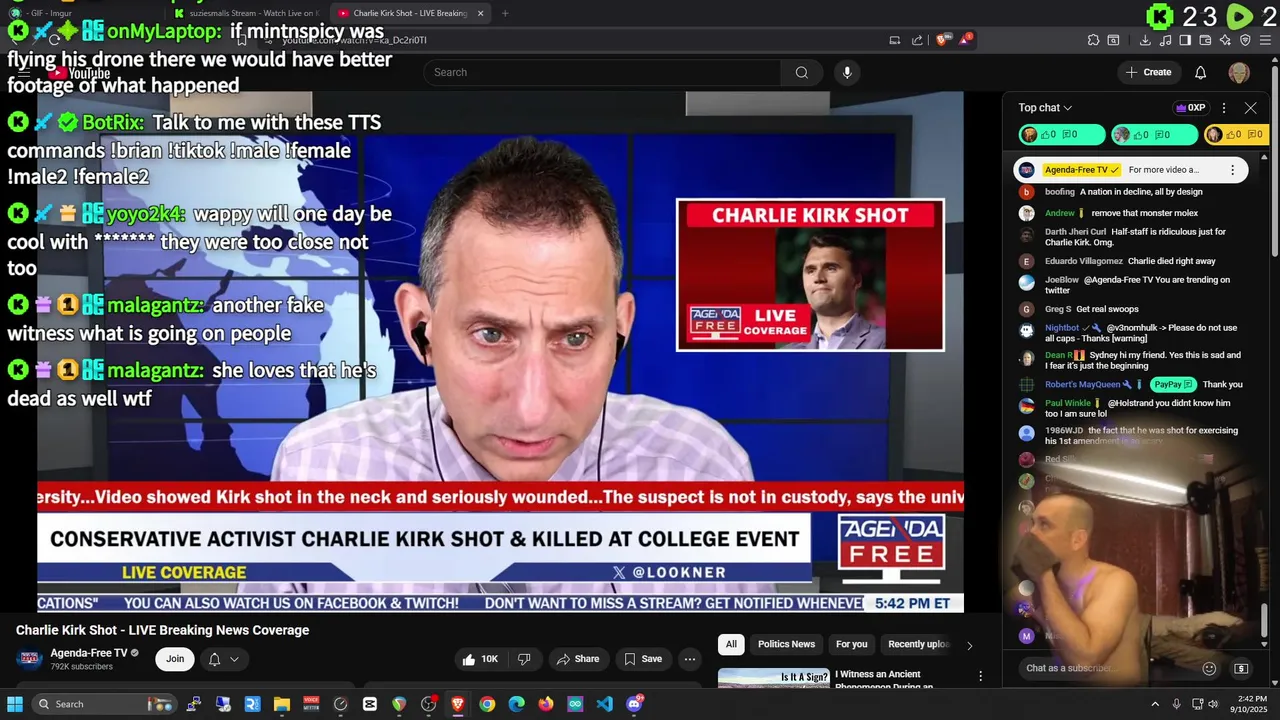The width and height of the screenshot is (1280, 720).
Task: Close the live chat panel
Action: tap(1250, 108)
